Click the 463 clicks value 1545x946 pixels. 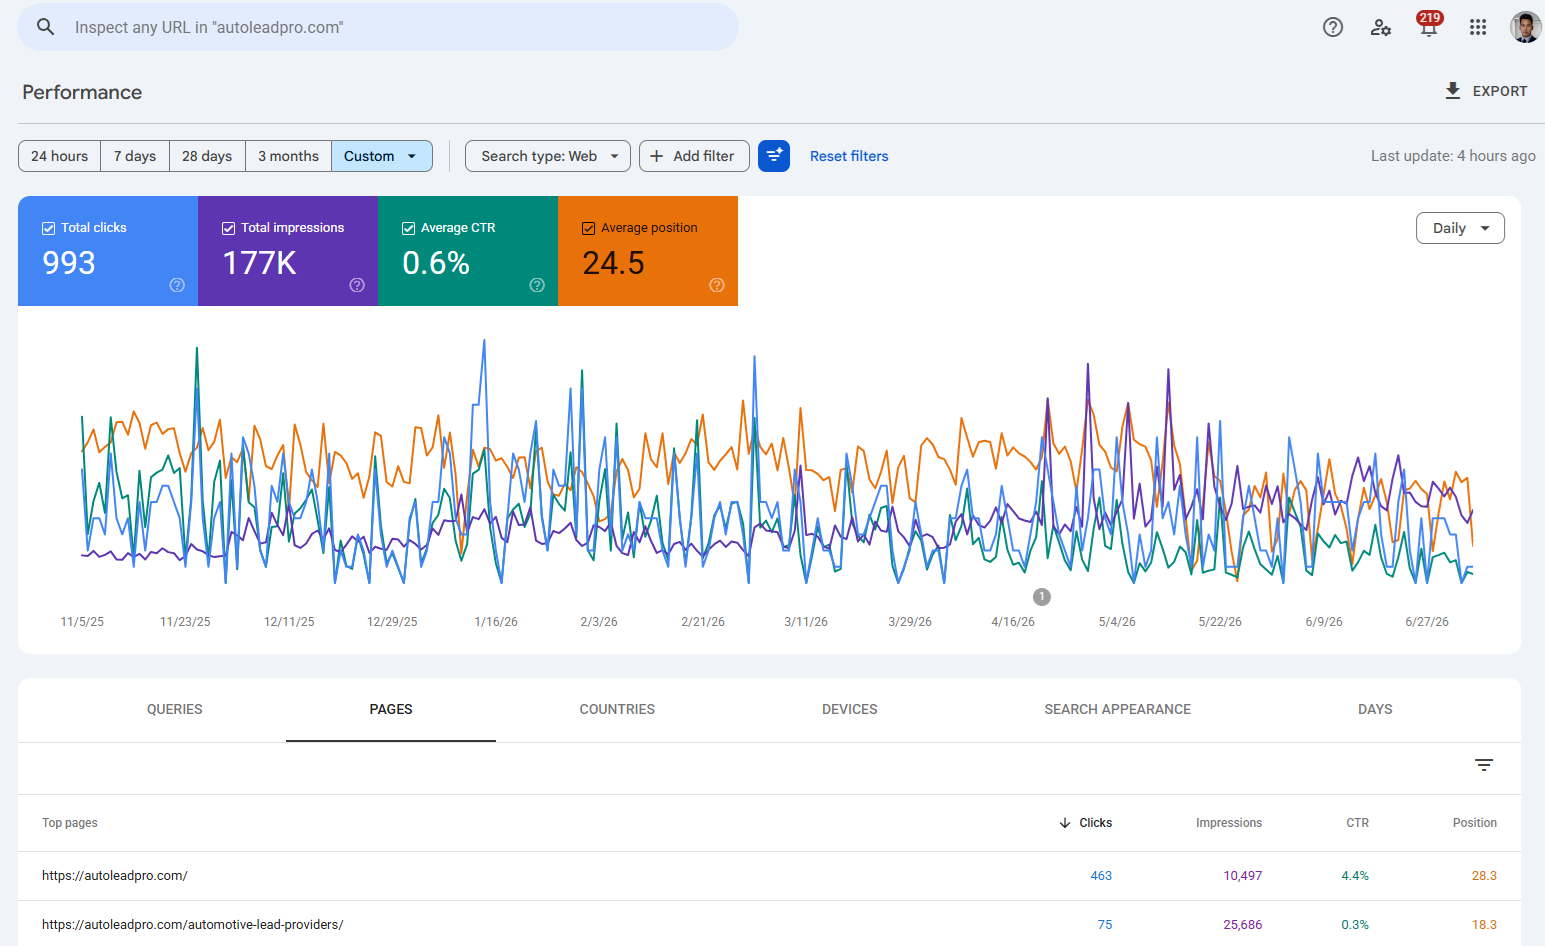click(x=1101, y=876)
